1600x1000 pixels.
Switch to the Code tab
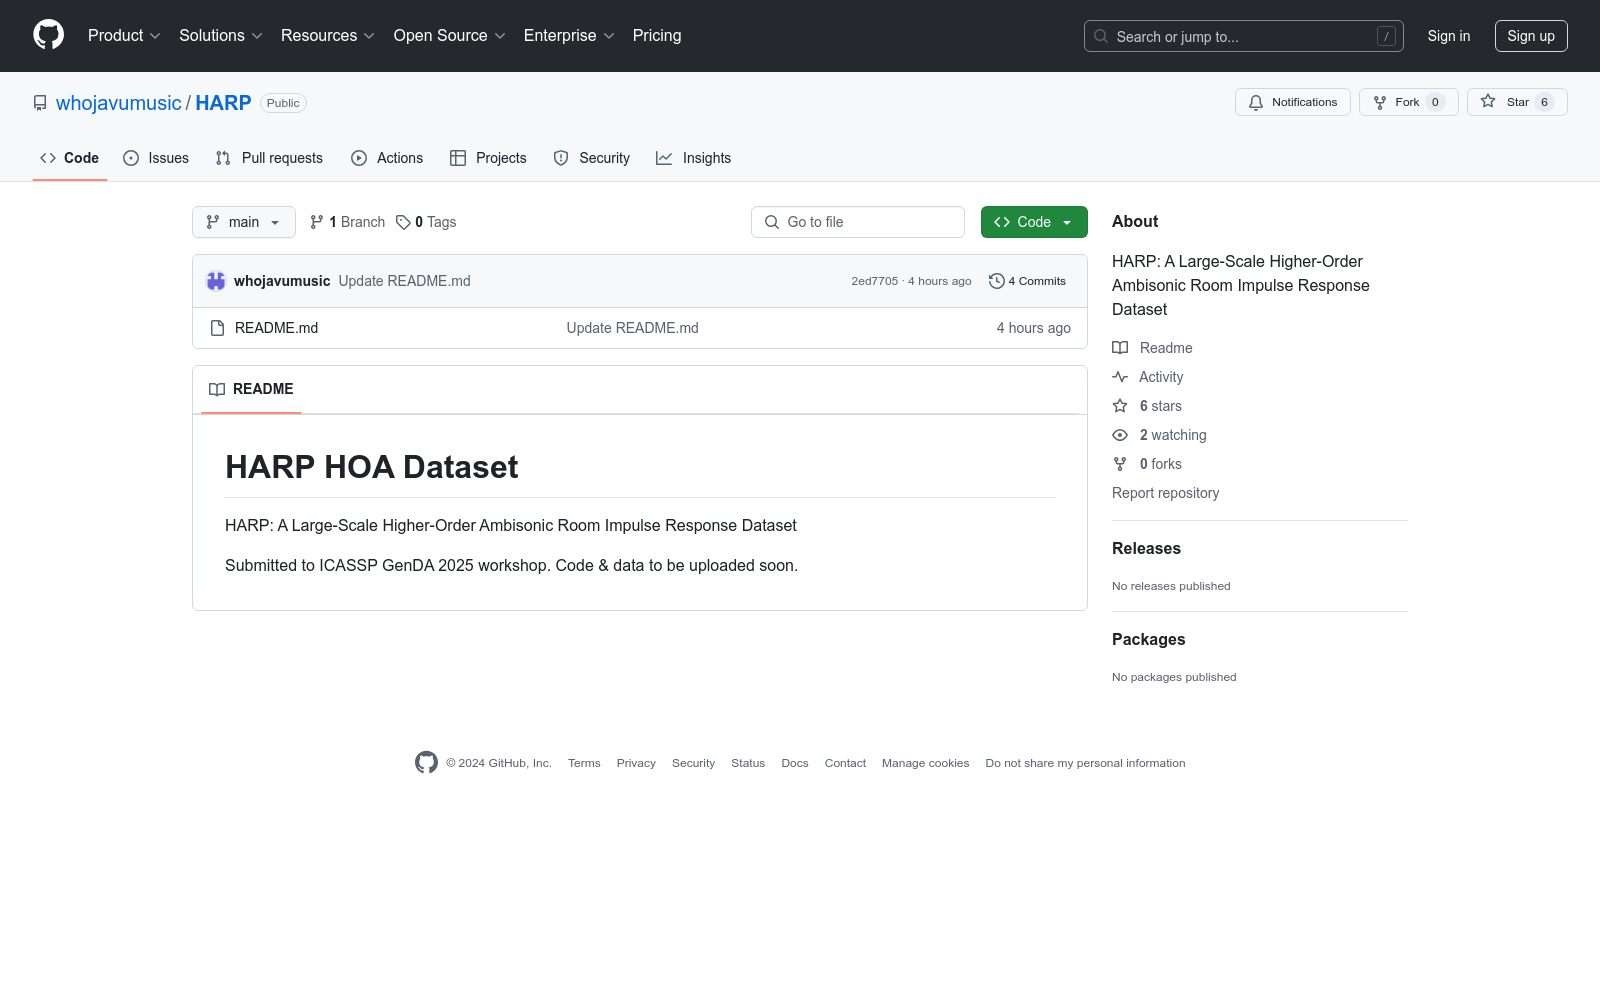(x=70, y=158)
